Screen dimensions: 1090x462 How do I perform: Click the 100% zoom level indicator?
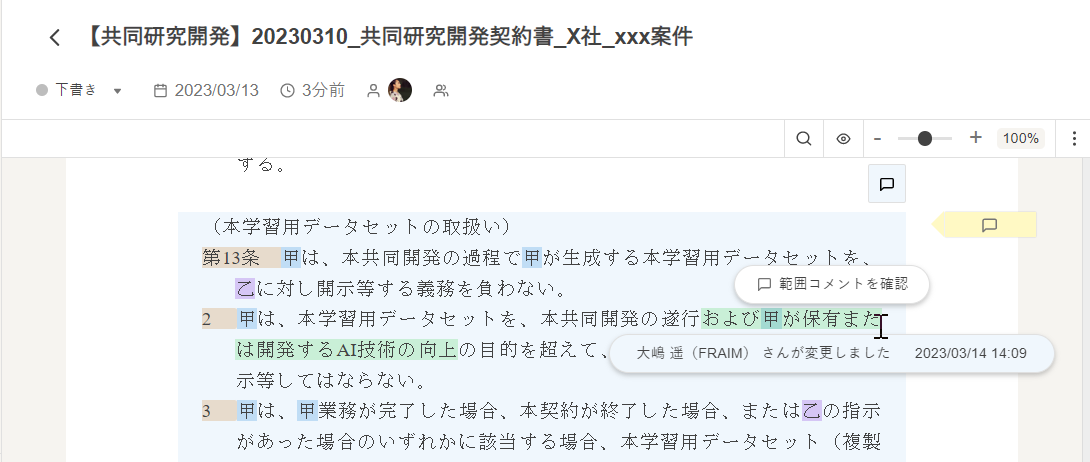point(1020,138)
